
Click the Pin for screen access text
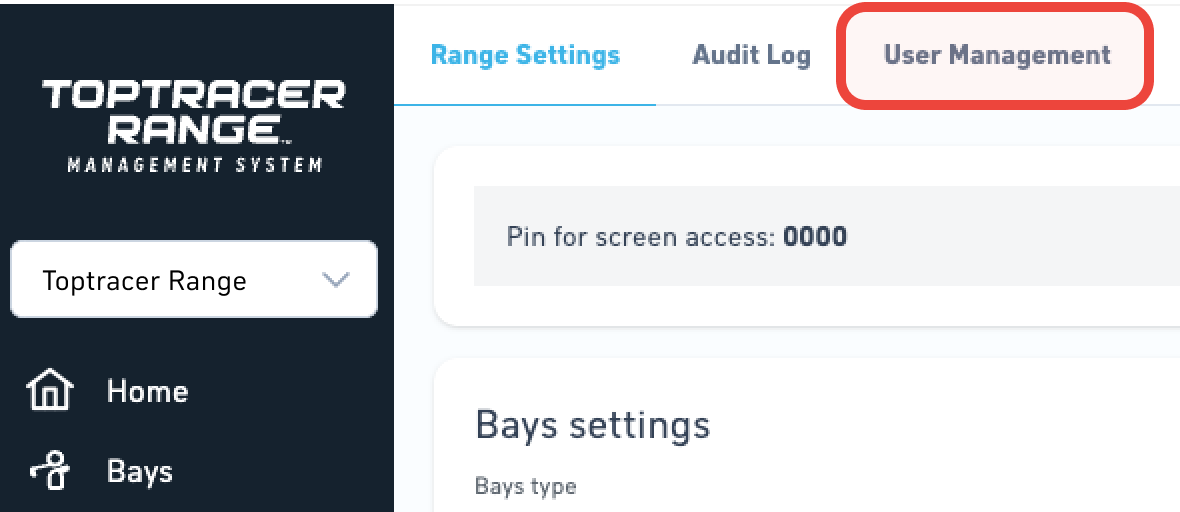(x=640, y=237)
